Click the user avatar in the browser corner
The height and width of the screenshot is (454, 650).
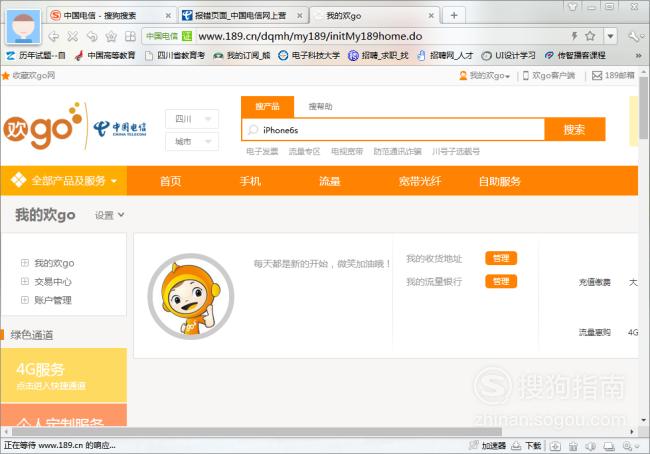pos(24,27)
